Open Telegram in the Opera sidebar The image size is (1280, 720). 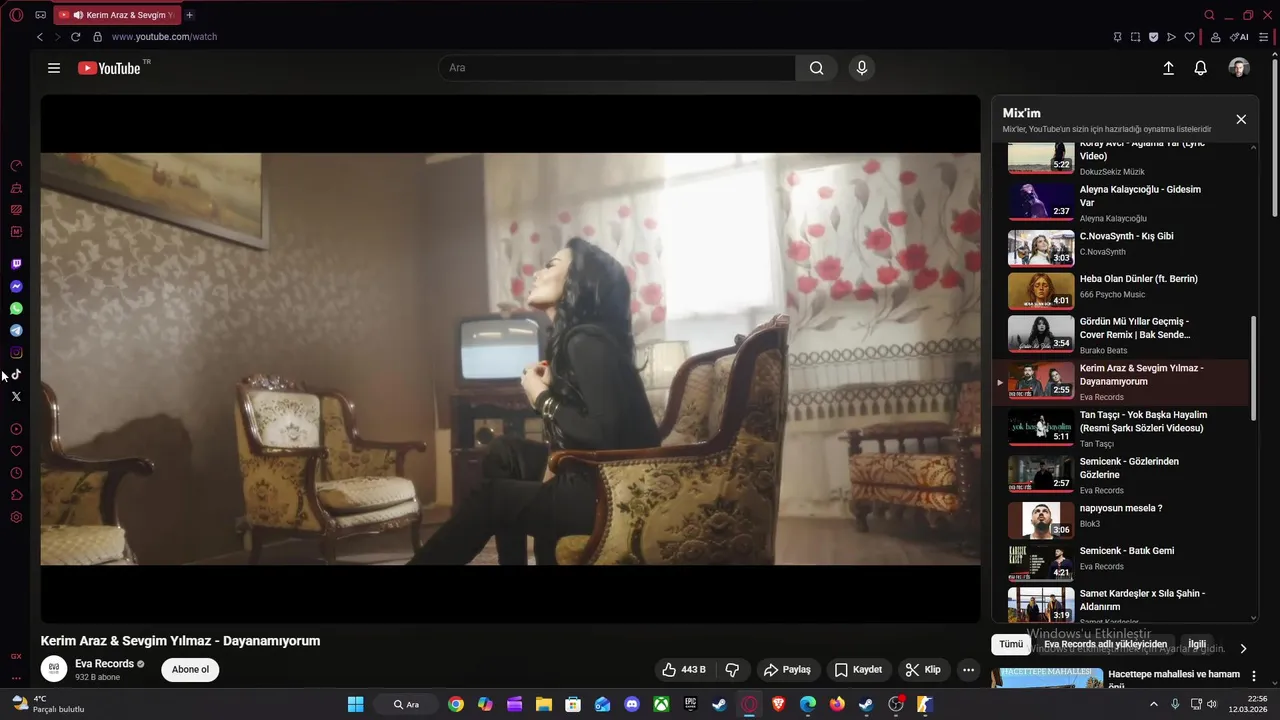coord(16,331)
